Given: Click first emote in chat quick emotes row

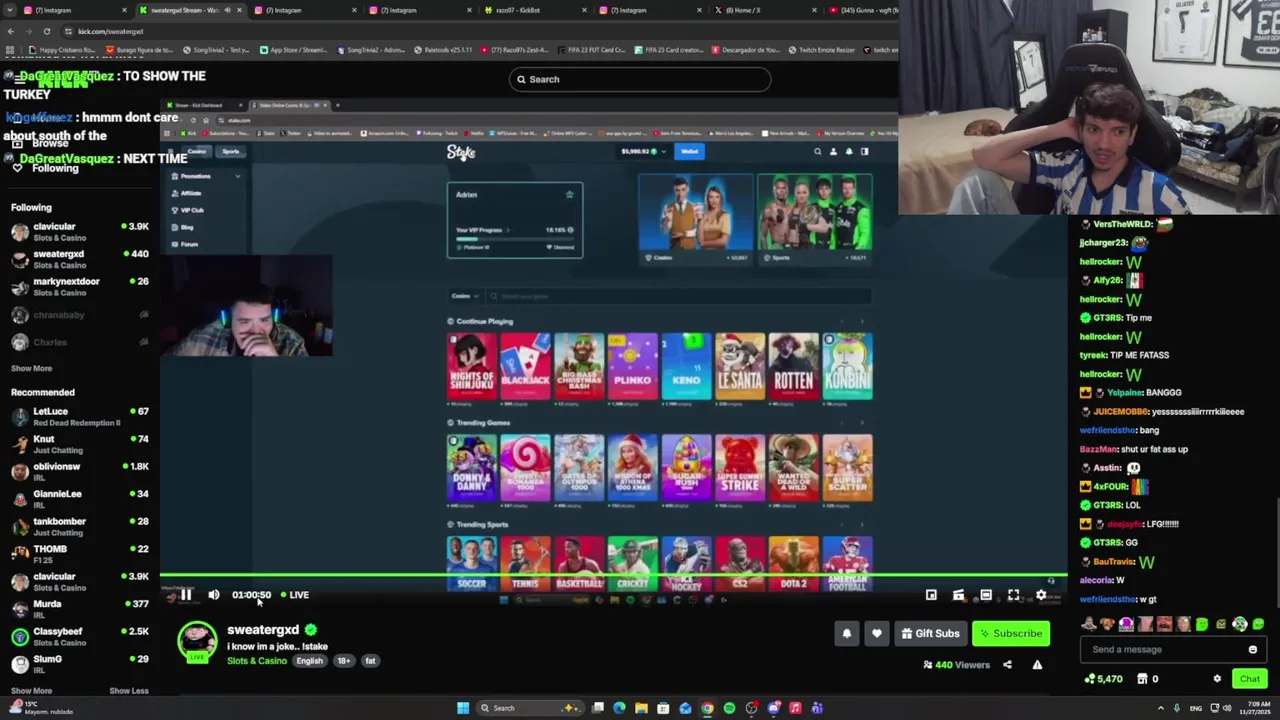Looking at the screenshot, I should pos(1088,625).
